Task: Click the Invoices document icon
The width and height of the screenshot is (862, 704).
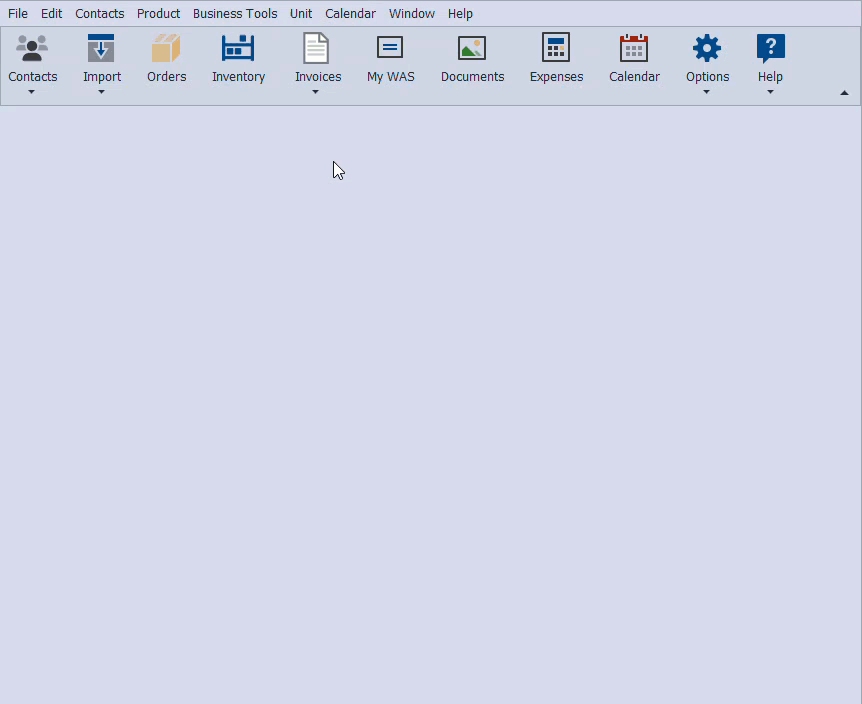Action: click(316, 48)
